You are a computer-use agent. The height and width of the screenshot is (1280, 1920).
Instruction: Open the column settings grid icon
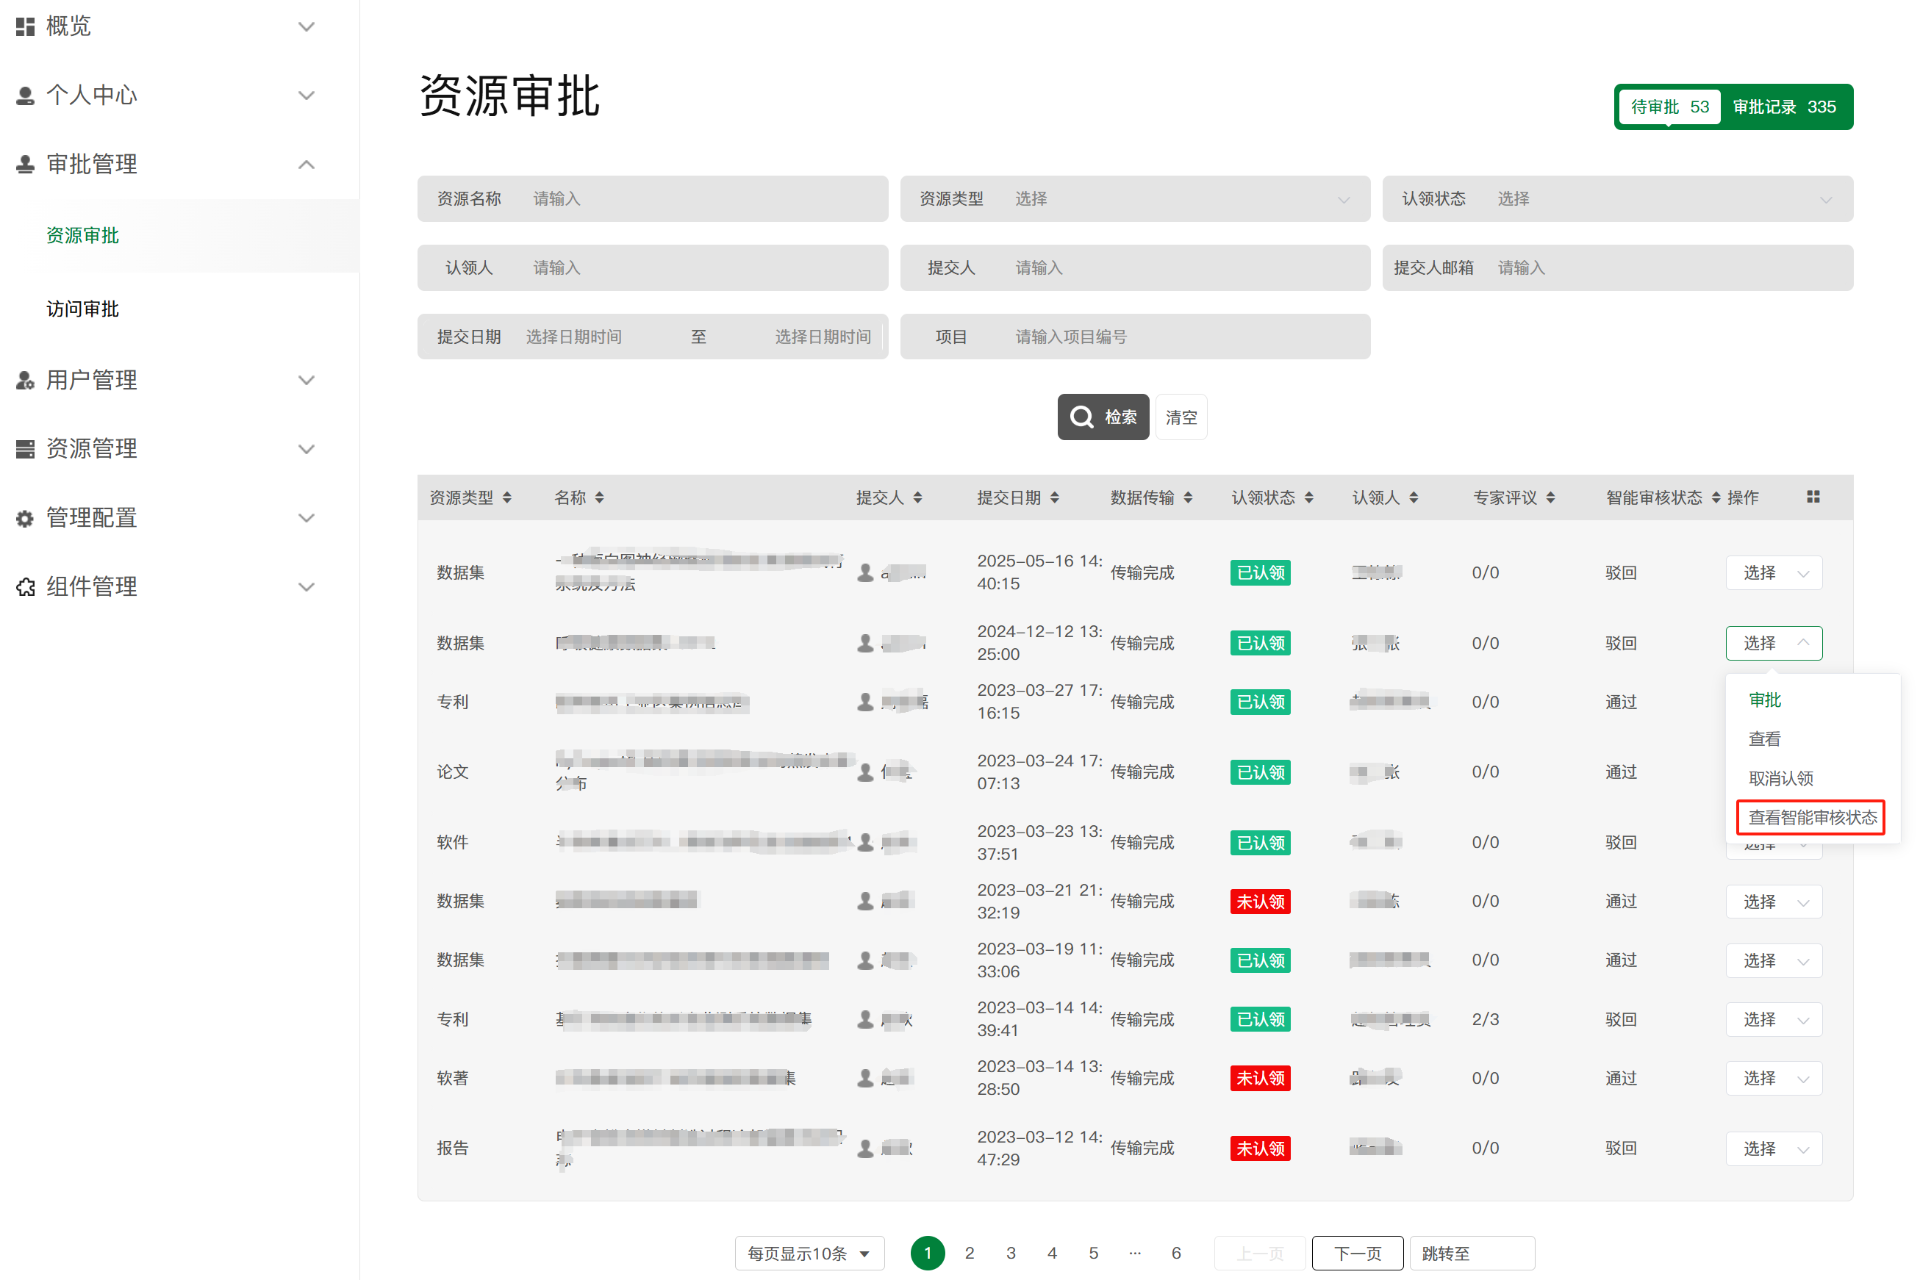(1813, 497)
